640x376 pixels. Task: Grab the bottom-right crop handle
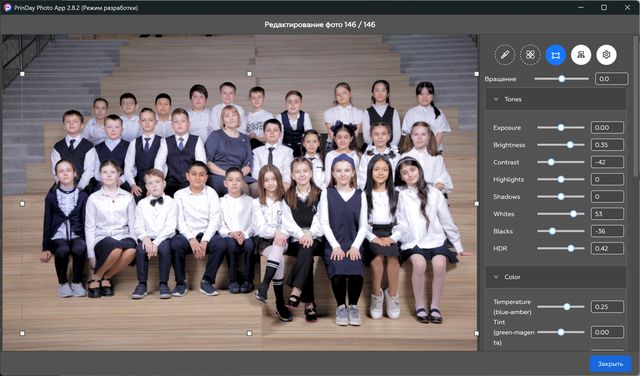coord(476,333)
